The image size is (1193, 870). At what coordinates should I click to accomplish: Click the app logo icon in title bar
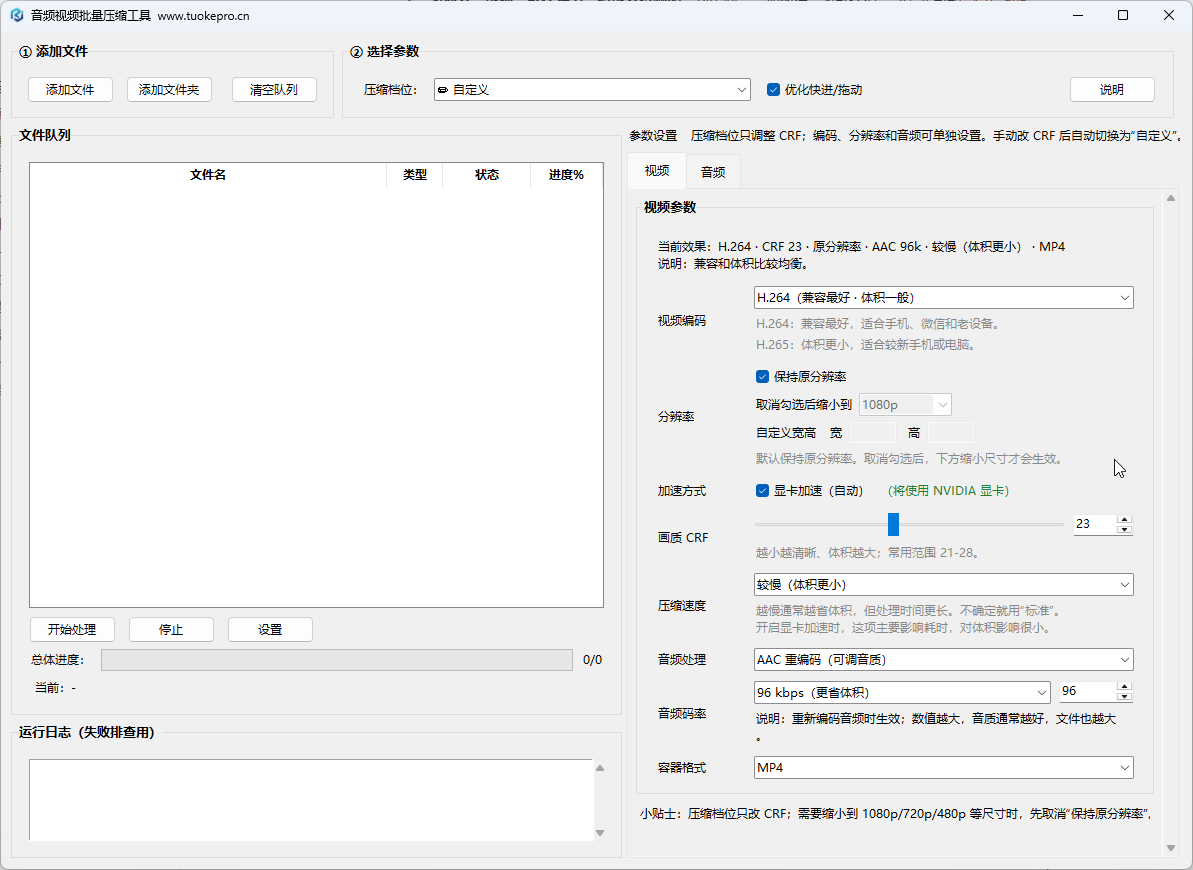(17, 15)
